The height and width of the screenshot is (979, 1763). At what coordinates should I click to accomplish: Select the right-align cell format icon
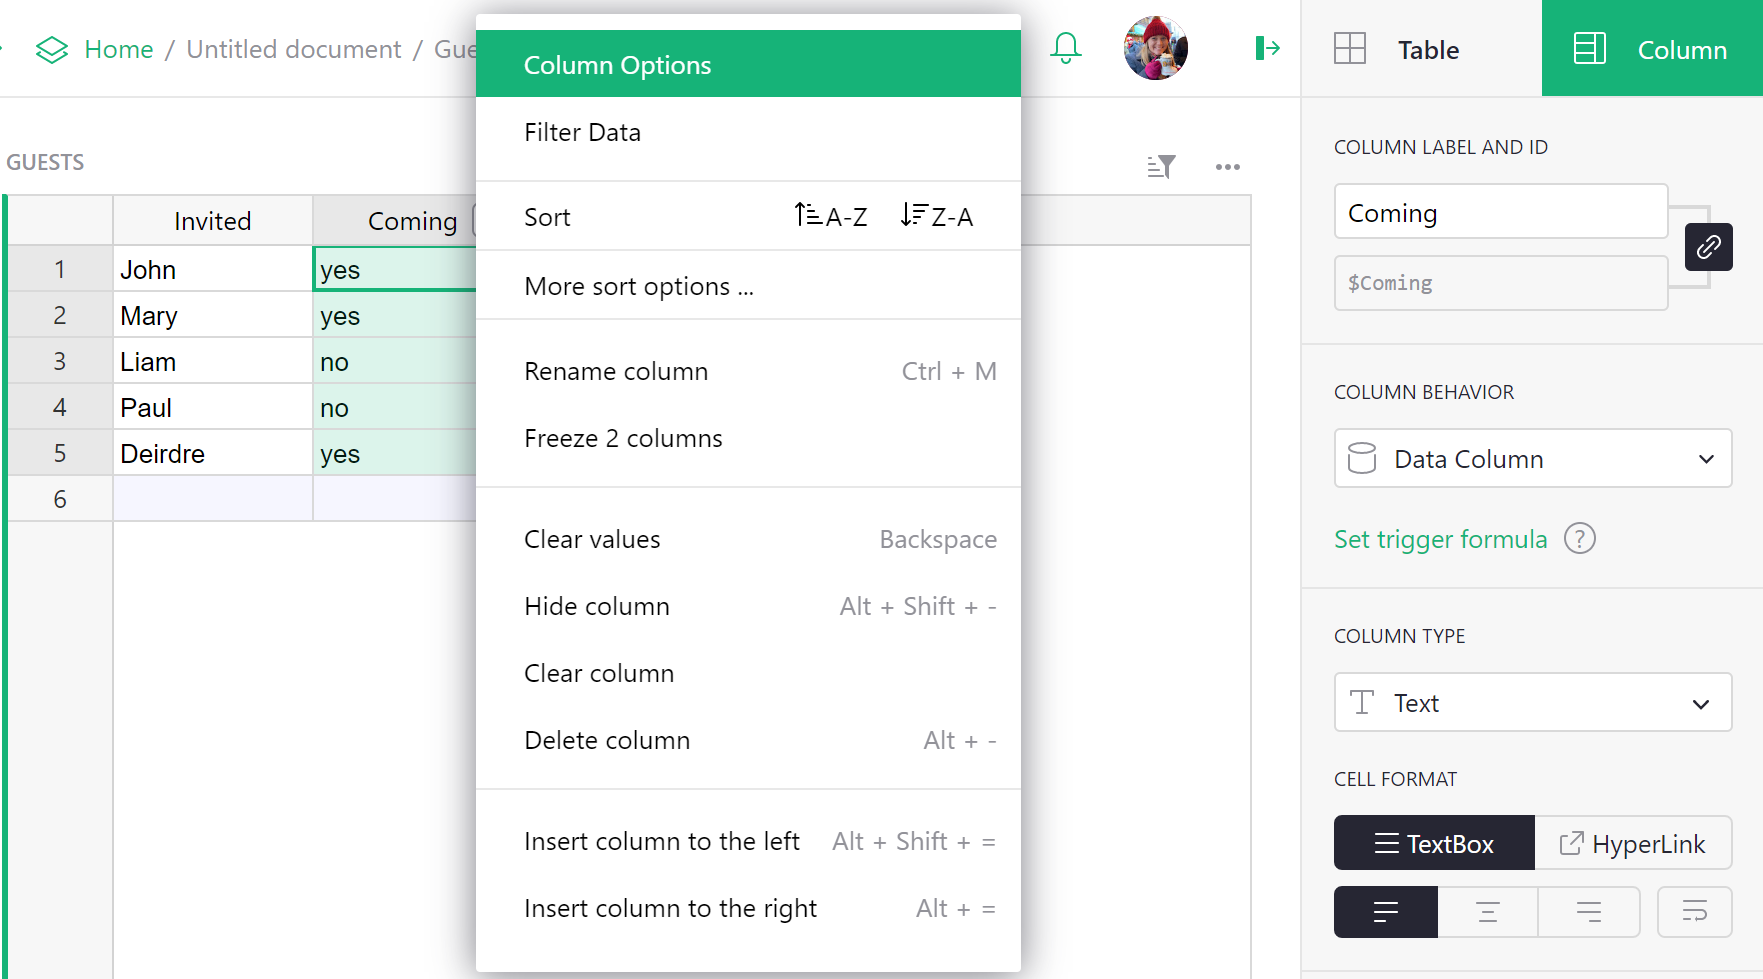[x=1589, y=911]
